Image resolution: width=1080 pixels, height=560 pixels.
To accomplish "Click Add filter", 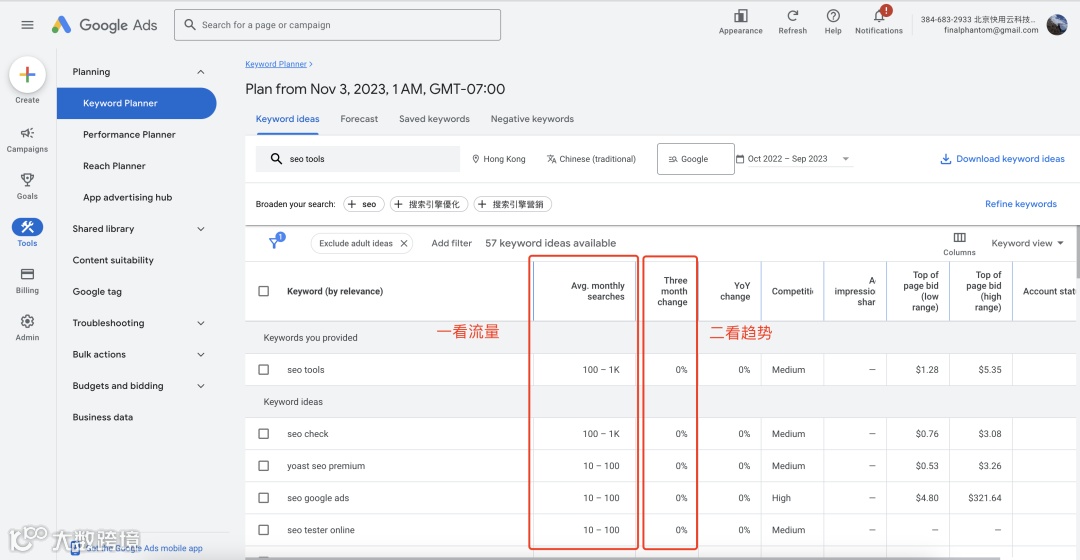I will pos(451,243).
